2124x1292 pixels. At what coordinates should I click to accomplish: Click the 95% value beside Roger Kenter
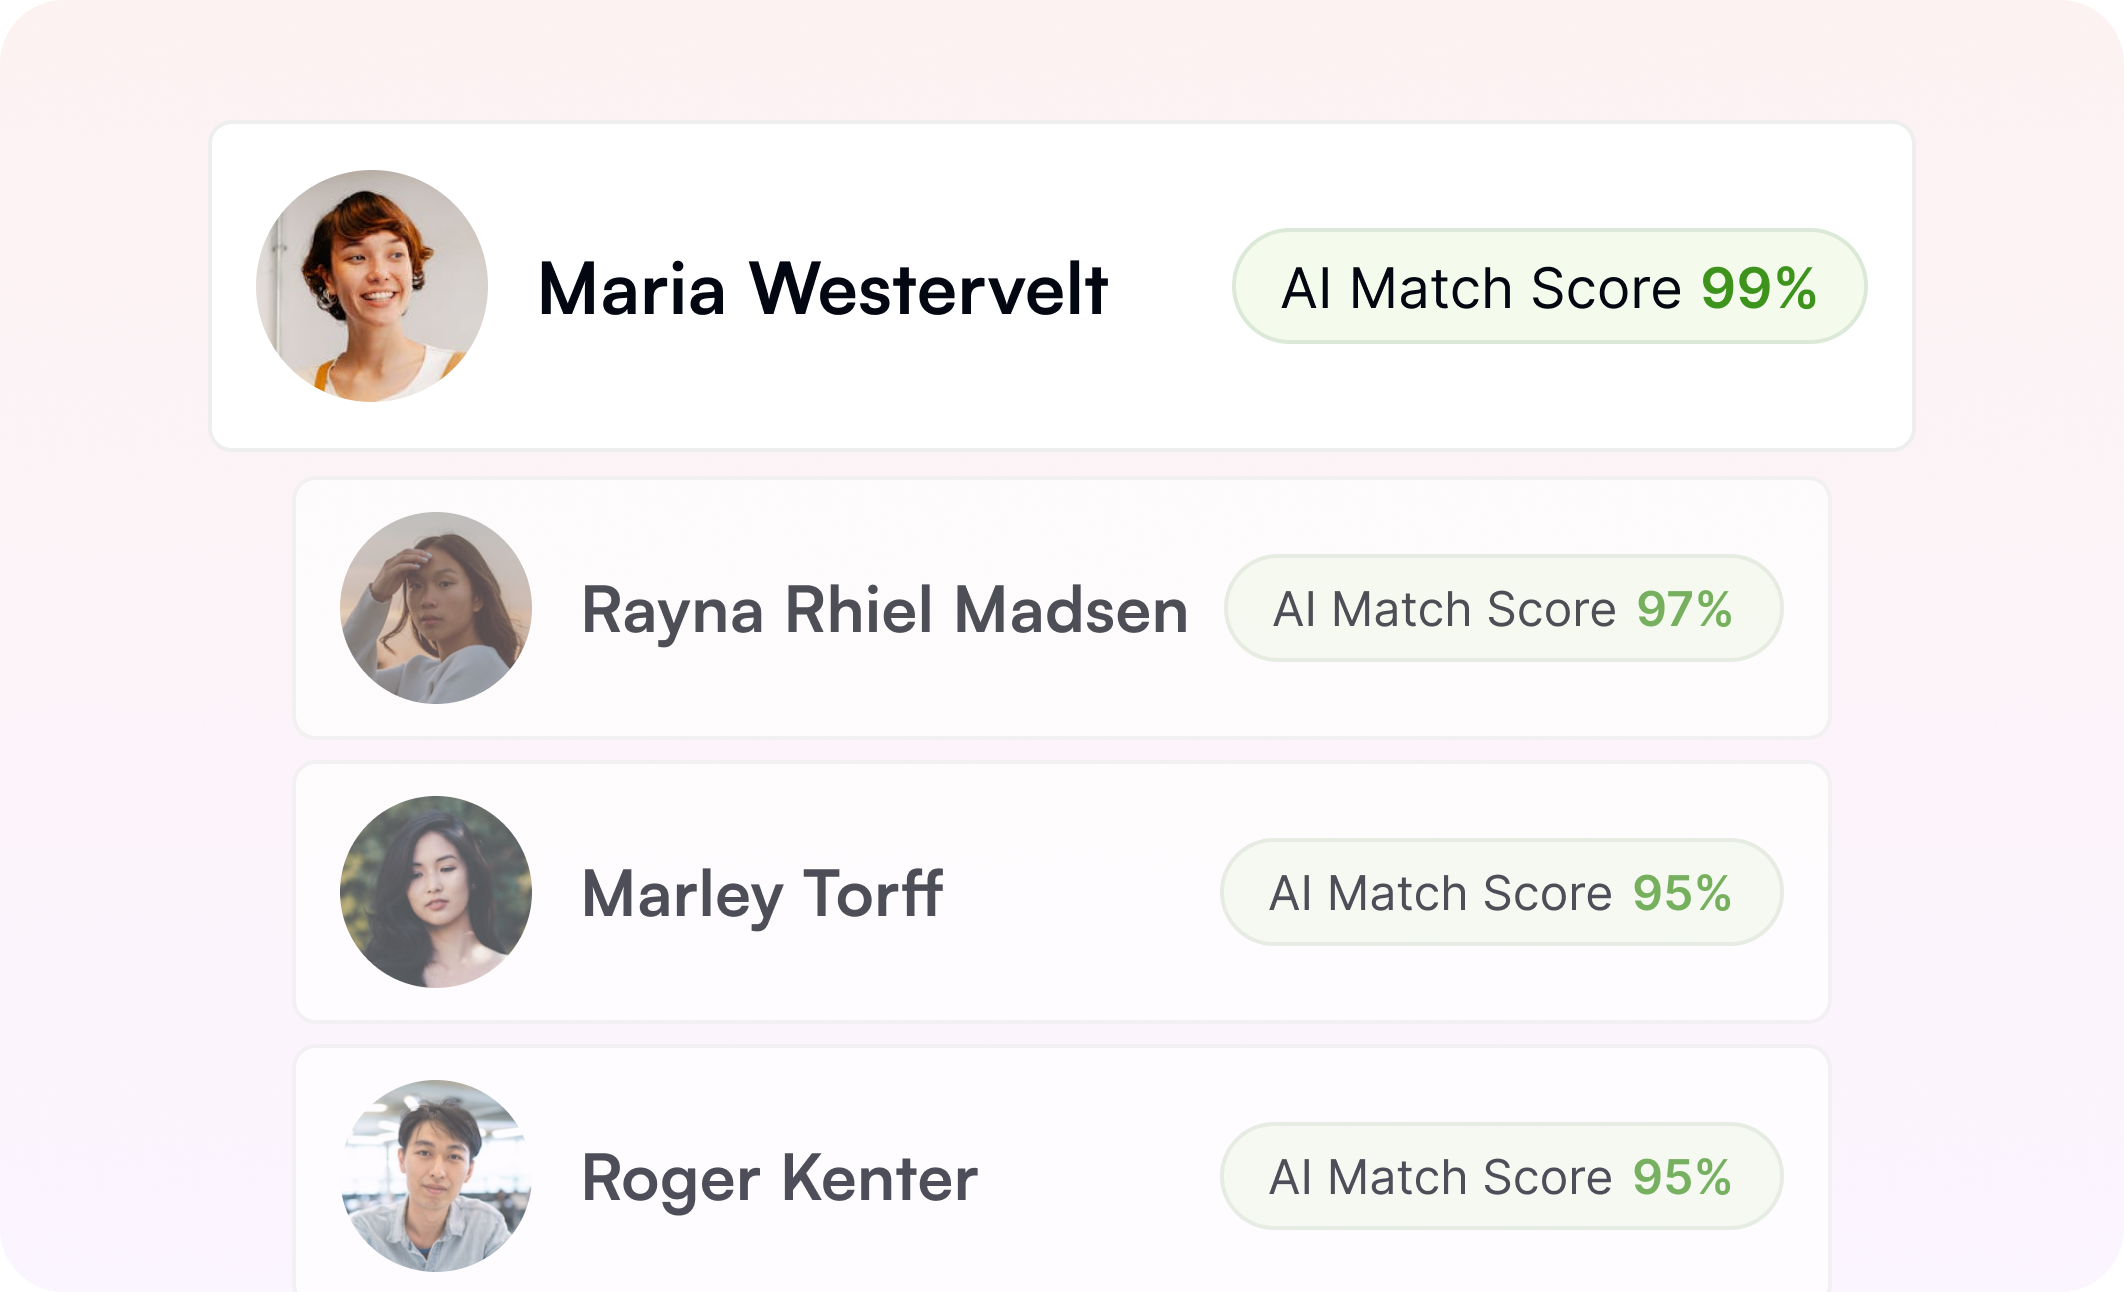(x=1682, y=1178)
